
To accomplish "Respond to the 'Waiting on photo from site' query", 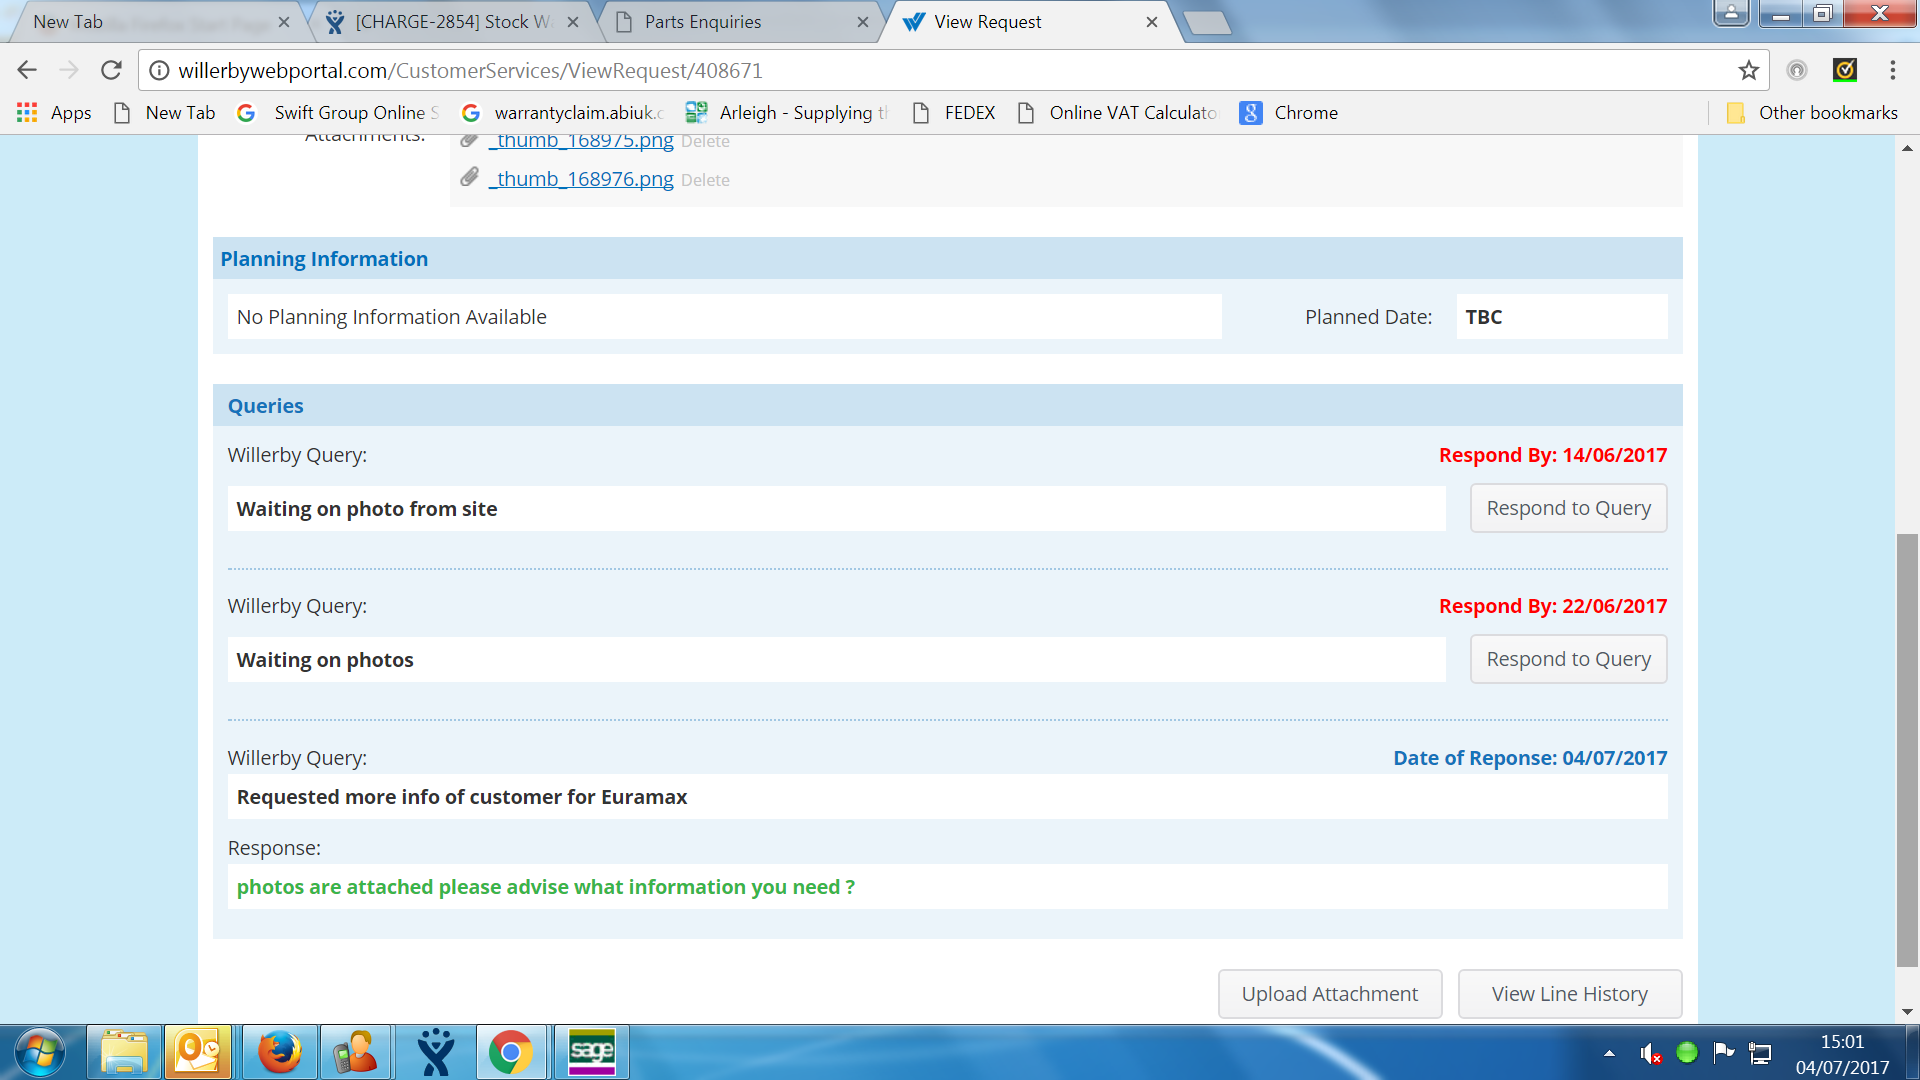I will pyautogui.click(x=1567, y=508).
